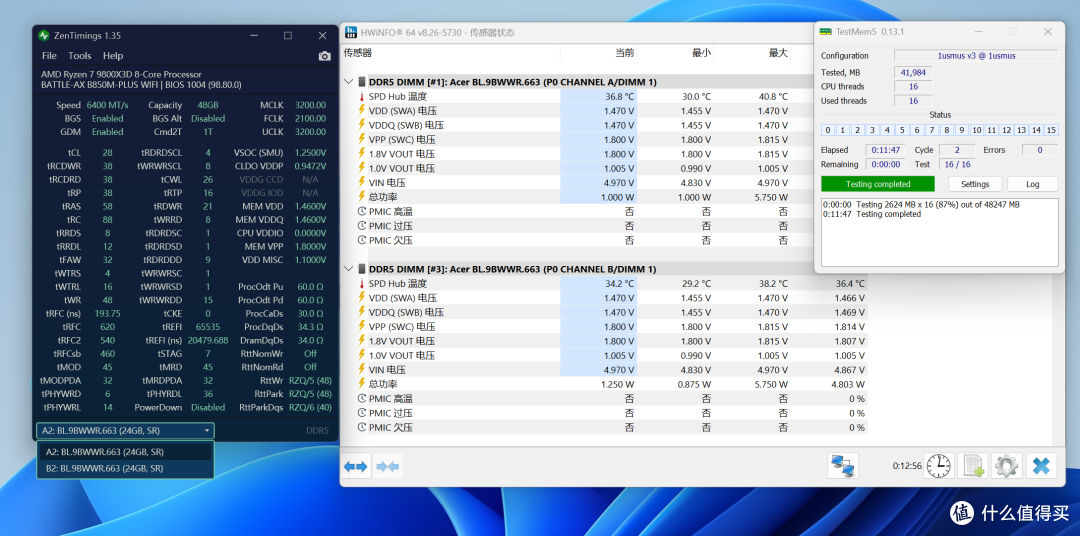Open the ZenTimings Help menu

point(113,56)
